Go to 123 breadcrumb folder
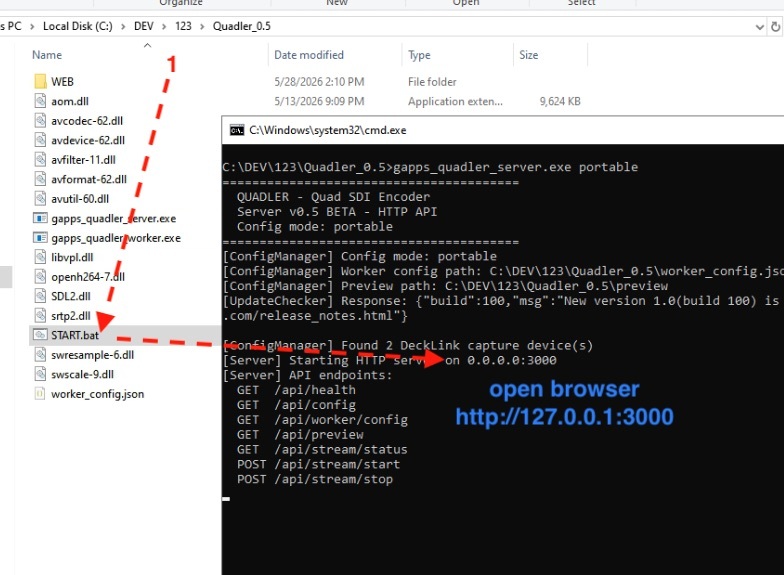Viewport: 784px width, 575px height. pos(183,26)
